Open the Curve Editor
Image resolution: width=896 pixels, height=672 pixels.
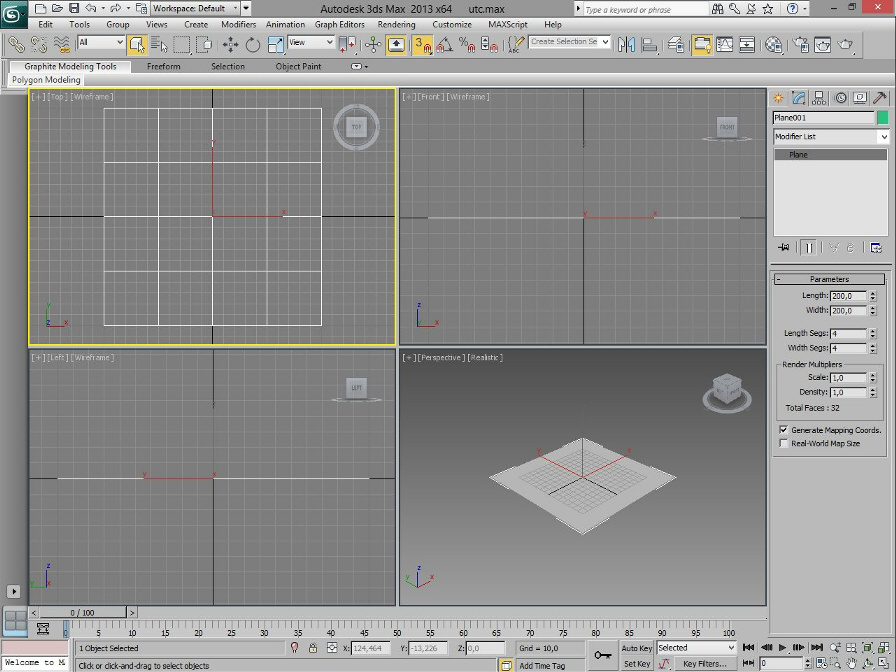(x=724, y=45)
